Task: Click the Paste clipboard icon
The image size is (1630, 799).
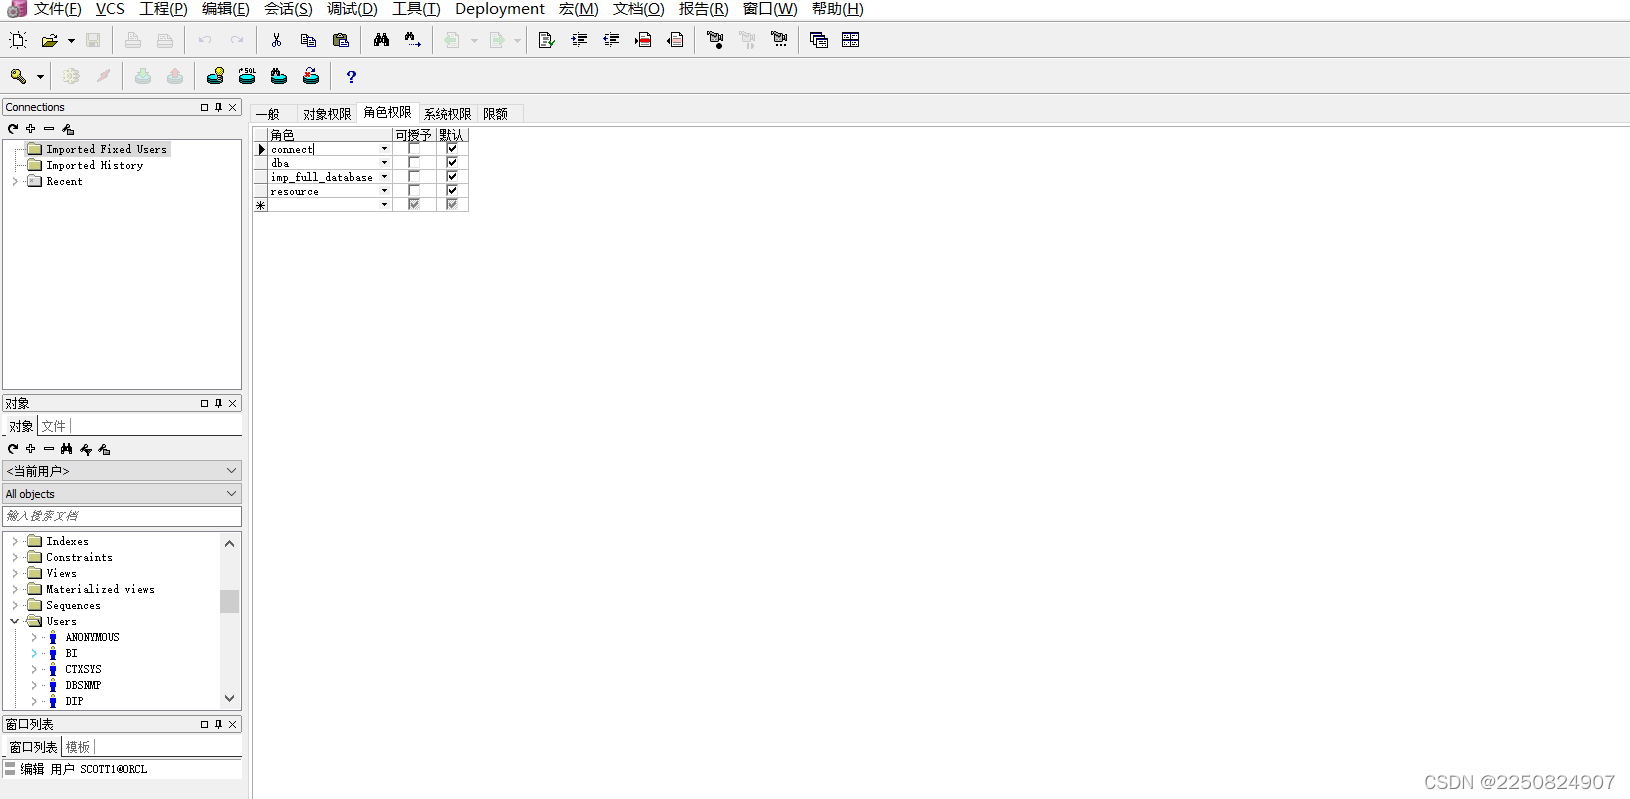Action: 341,40
